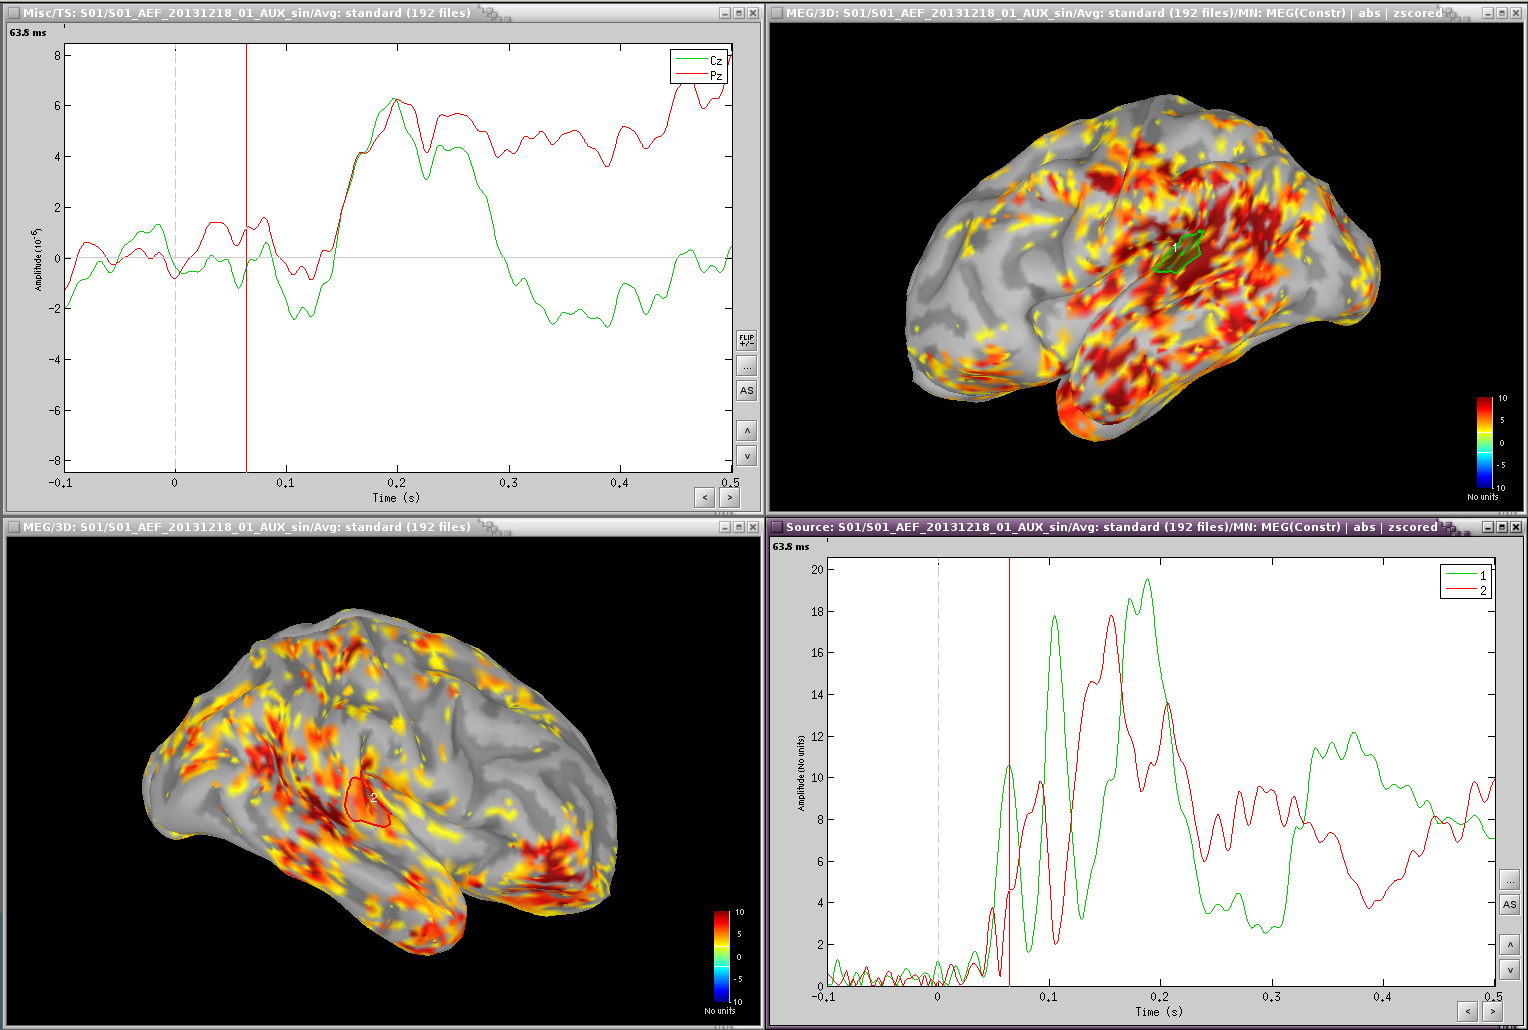Open window menu icon of Misc/TS figure
Image resolution: width=1528 pixels, height=1030 pixels.
[x=13, y=13]
